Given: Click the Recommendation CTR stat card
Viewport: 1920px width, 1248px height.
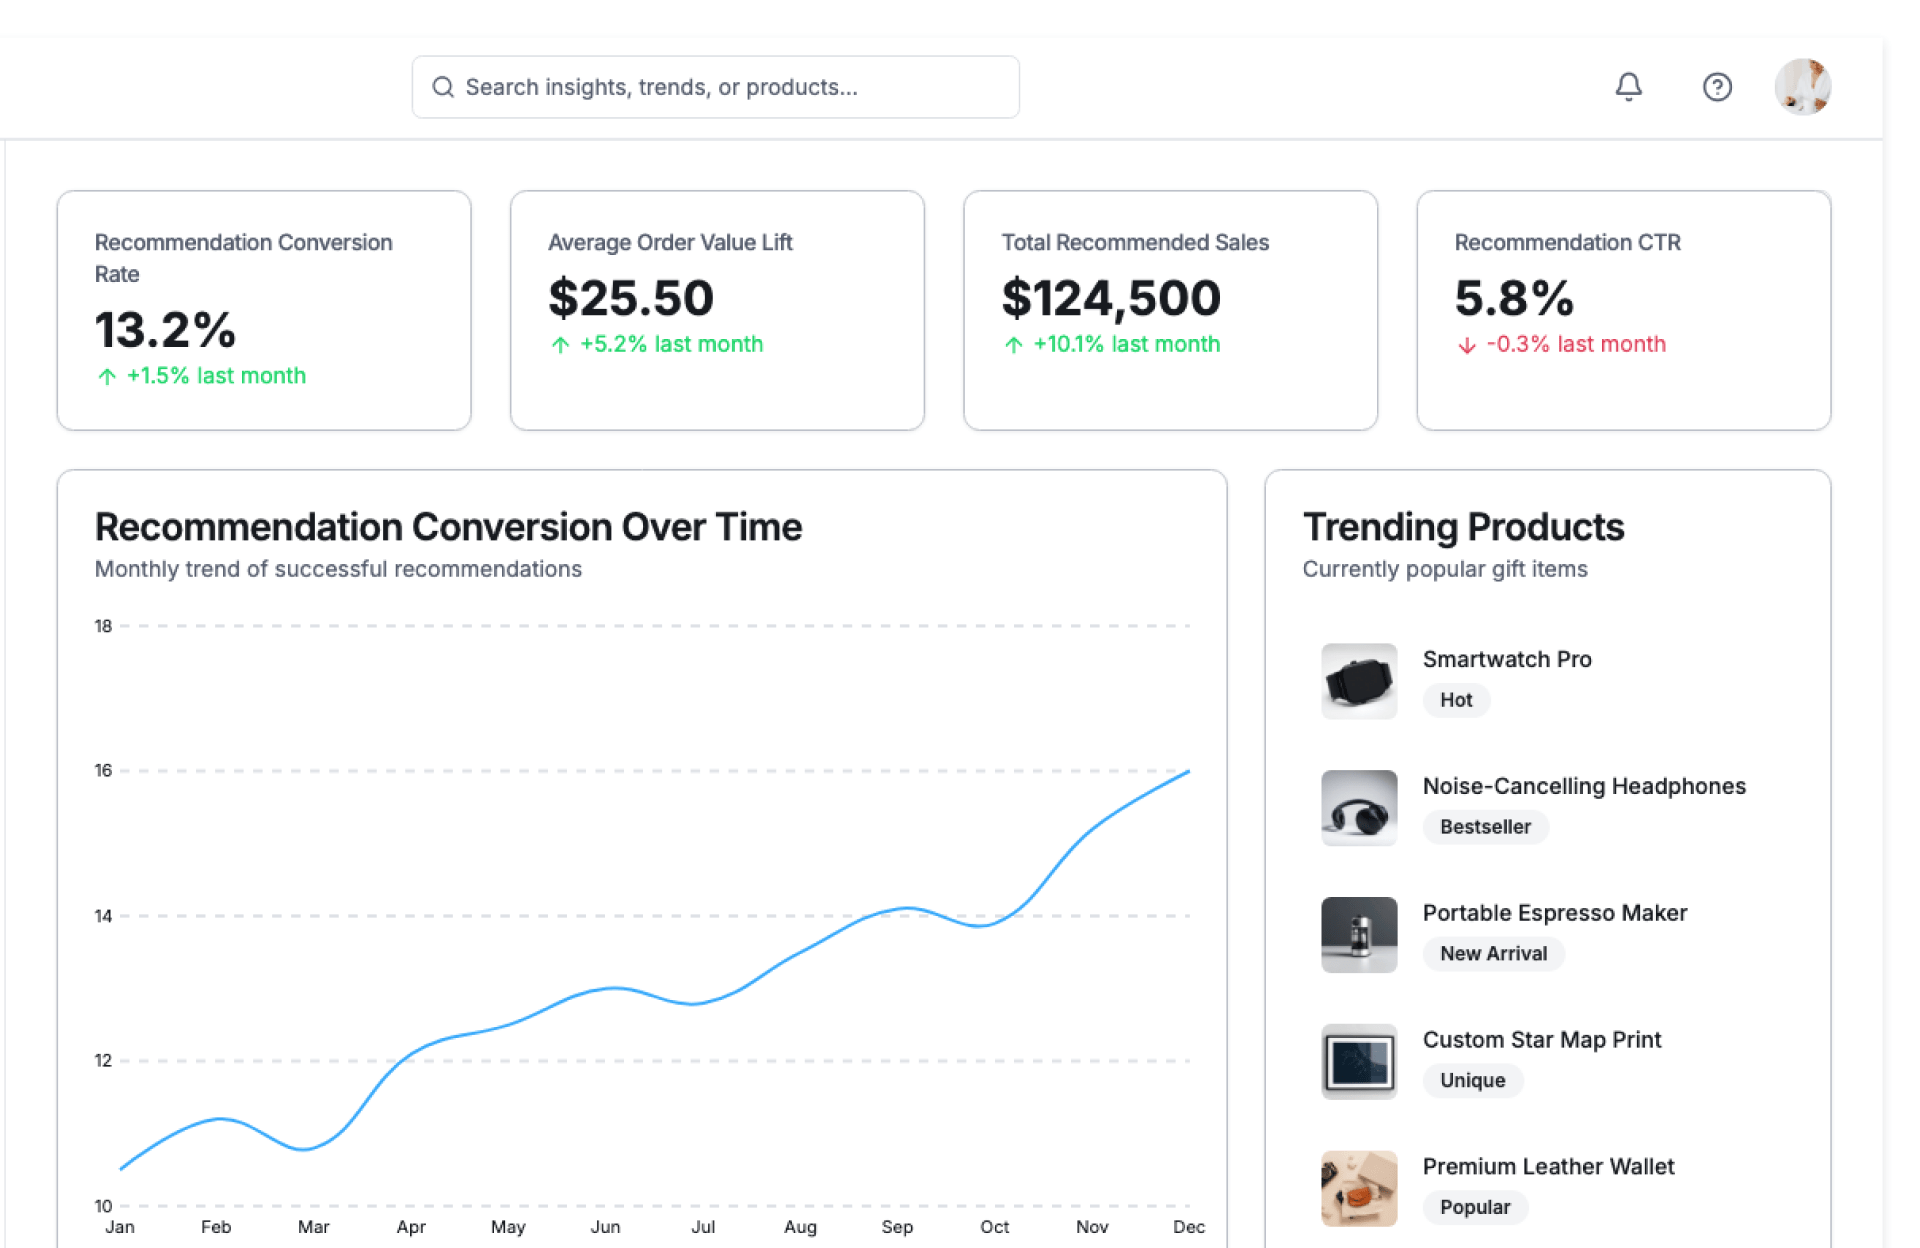Looking at the screenshot, I should coord(1622,310).
